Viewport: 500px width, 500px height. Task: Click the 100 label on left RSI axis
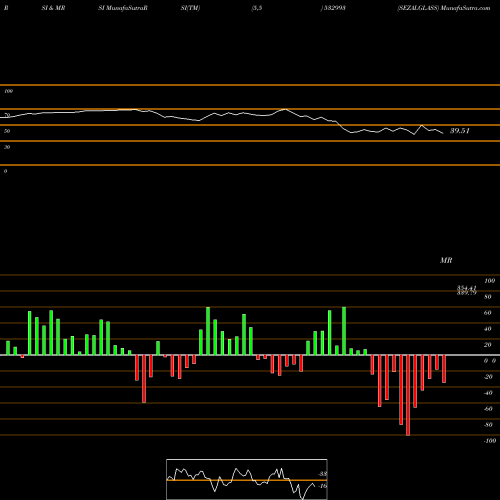pyautogui.click(x=8, y=91)
